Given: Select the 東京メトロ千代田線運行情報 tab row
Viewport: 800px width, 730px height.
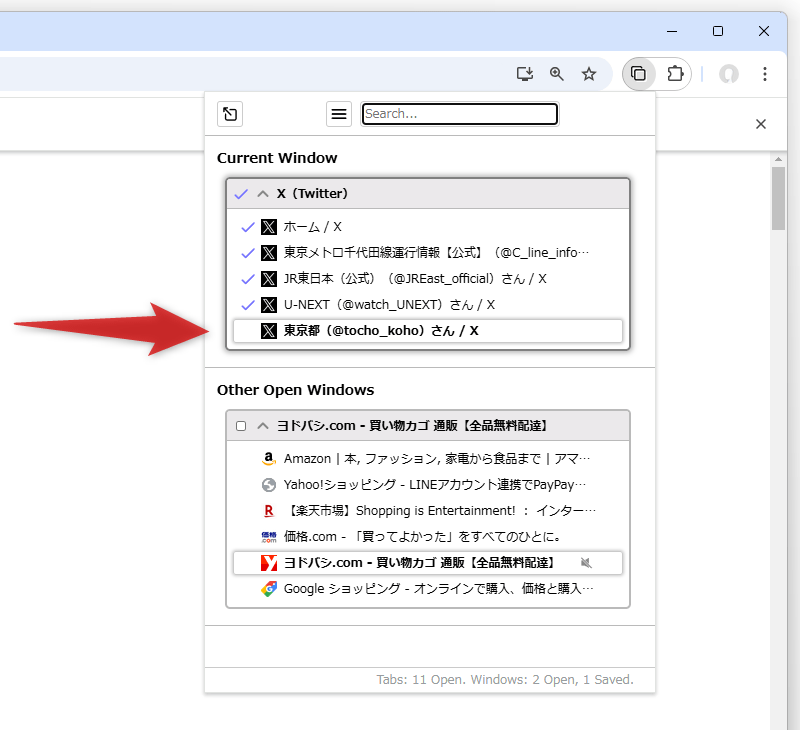Looking at the screenshot, I should pos(428,253).
